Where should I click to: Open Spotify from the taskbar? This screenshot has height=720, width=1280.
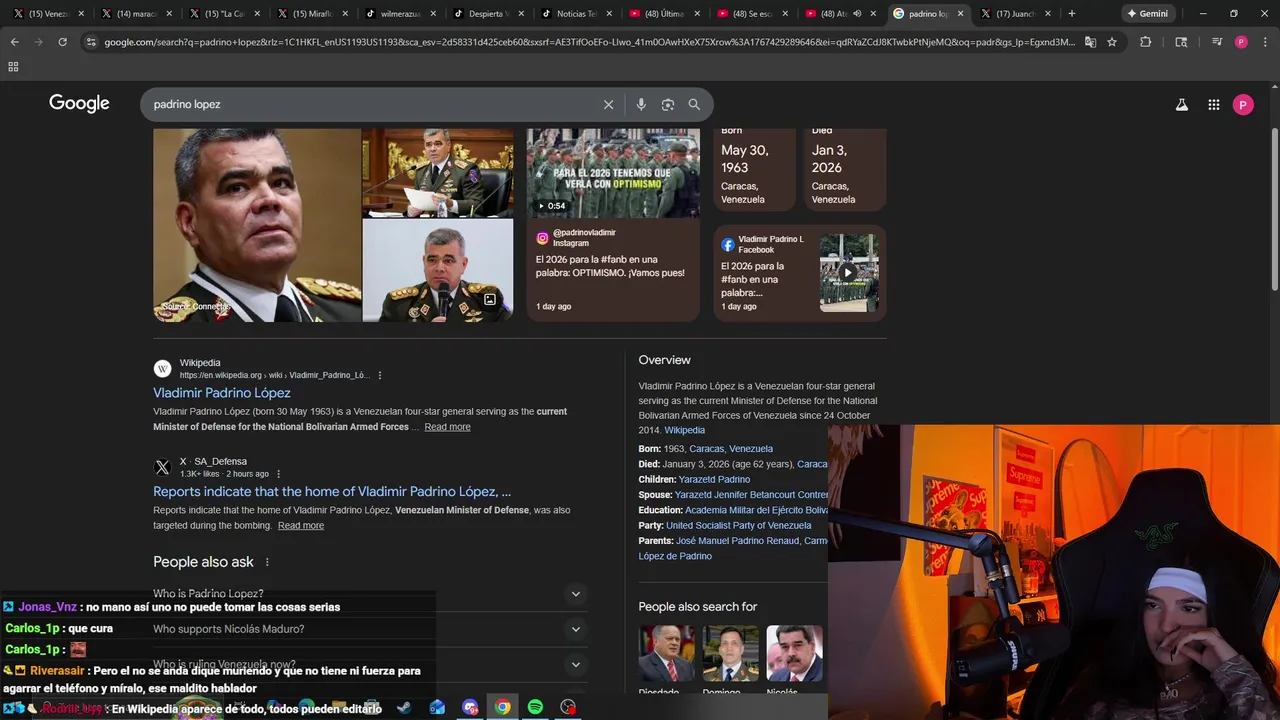pyautogui.click(x=535, y=707)
